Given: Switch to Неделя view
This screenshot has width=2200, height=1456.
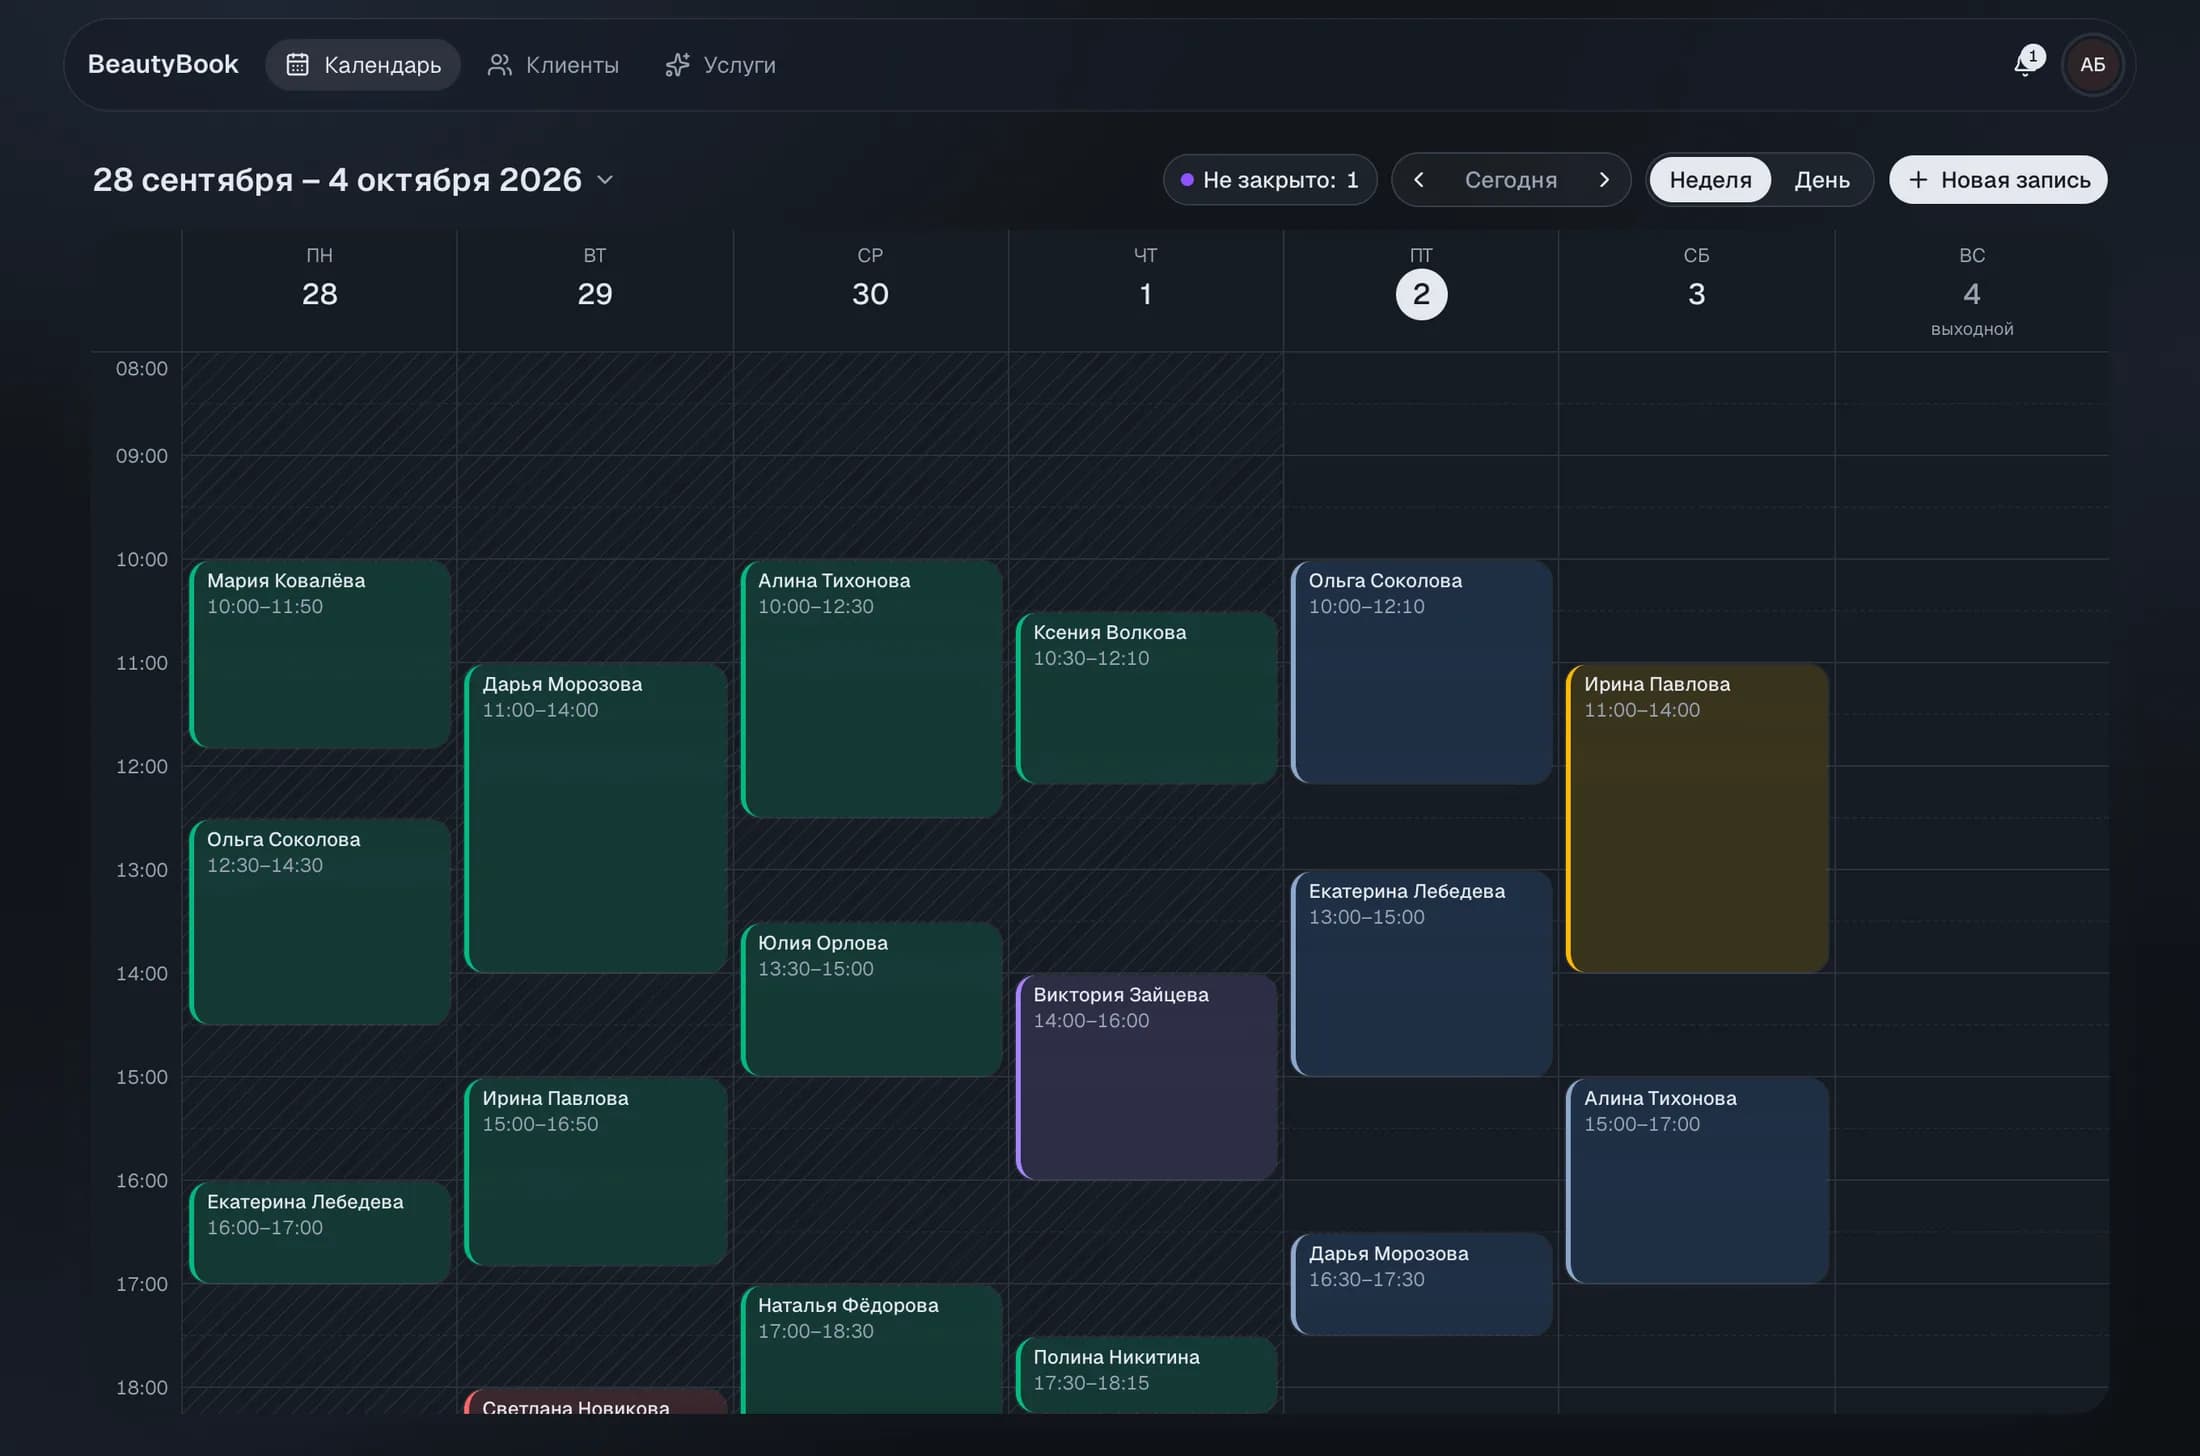Looking at the screenshot, I should pyautogui.click(x=1710, y=180).
